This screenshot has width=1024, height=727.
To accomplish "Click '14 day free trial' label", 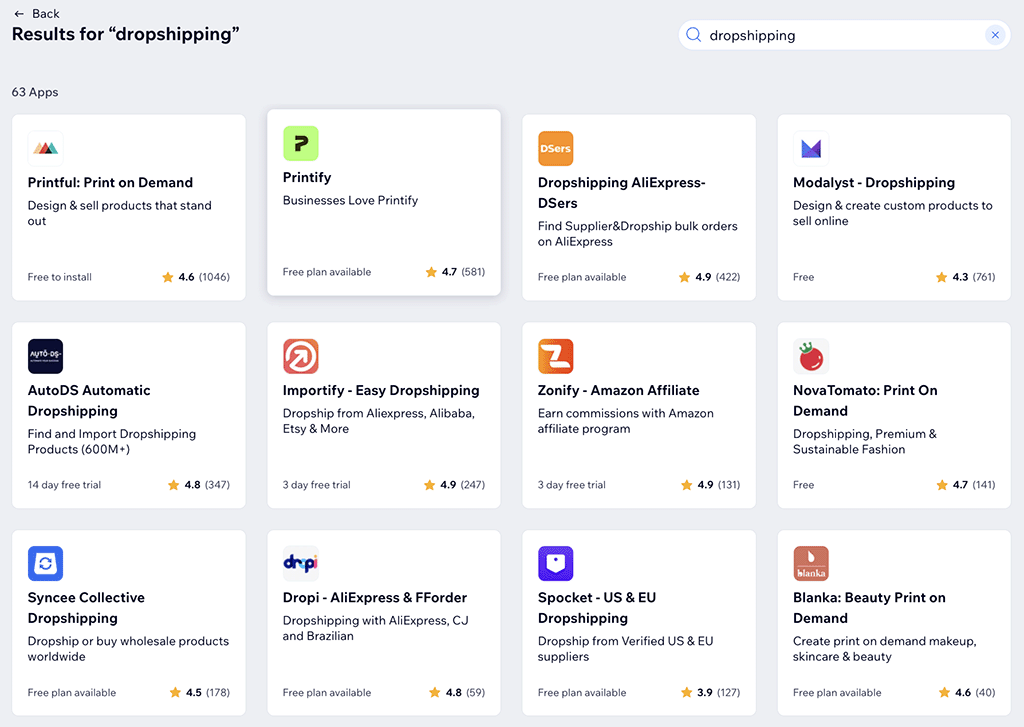I will 64,485.
